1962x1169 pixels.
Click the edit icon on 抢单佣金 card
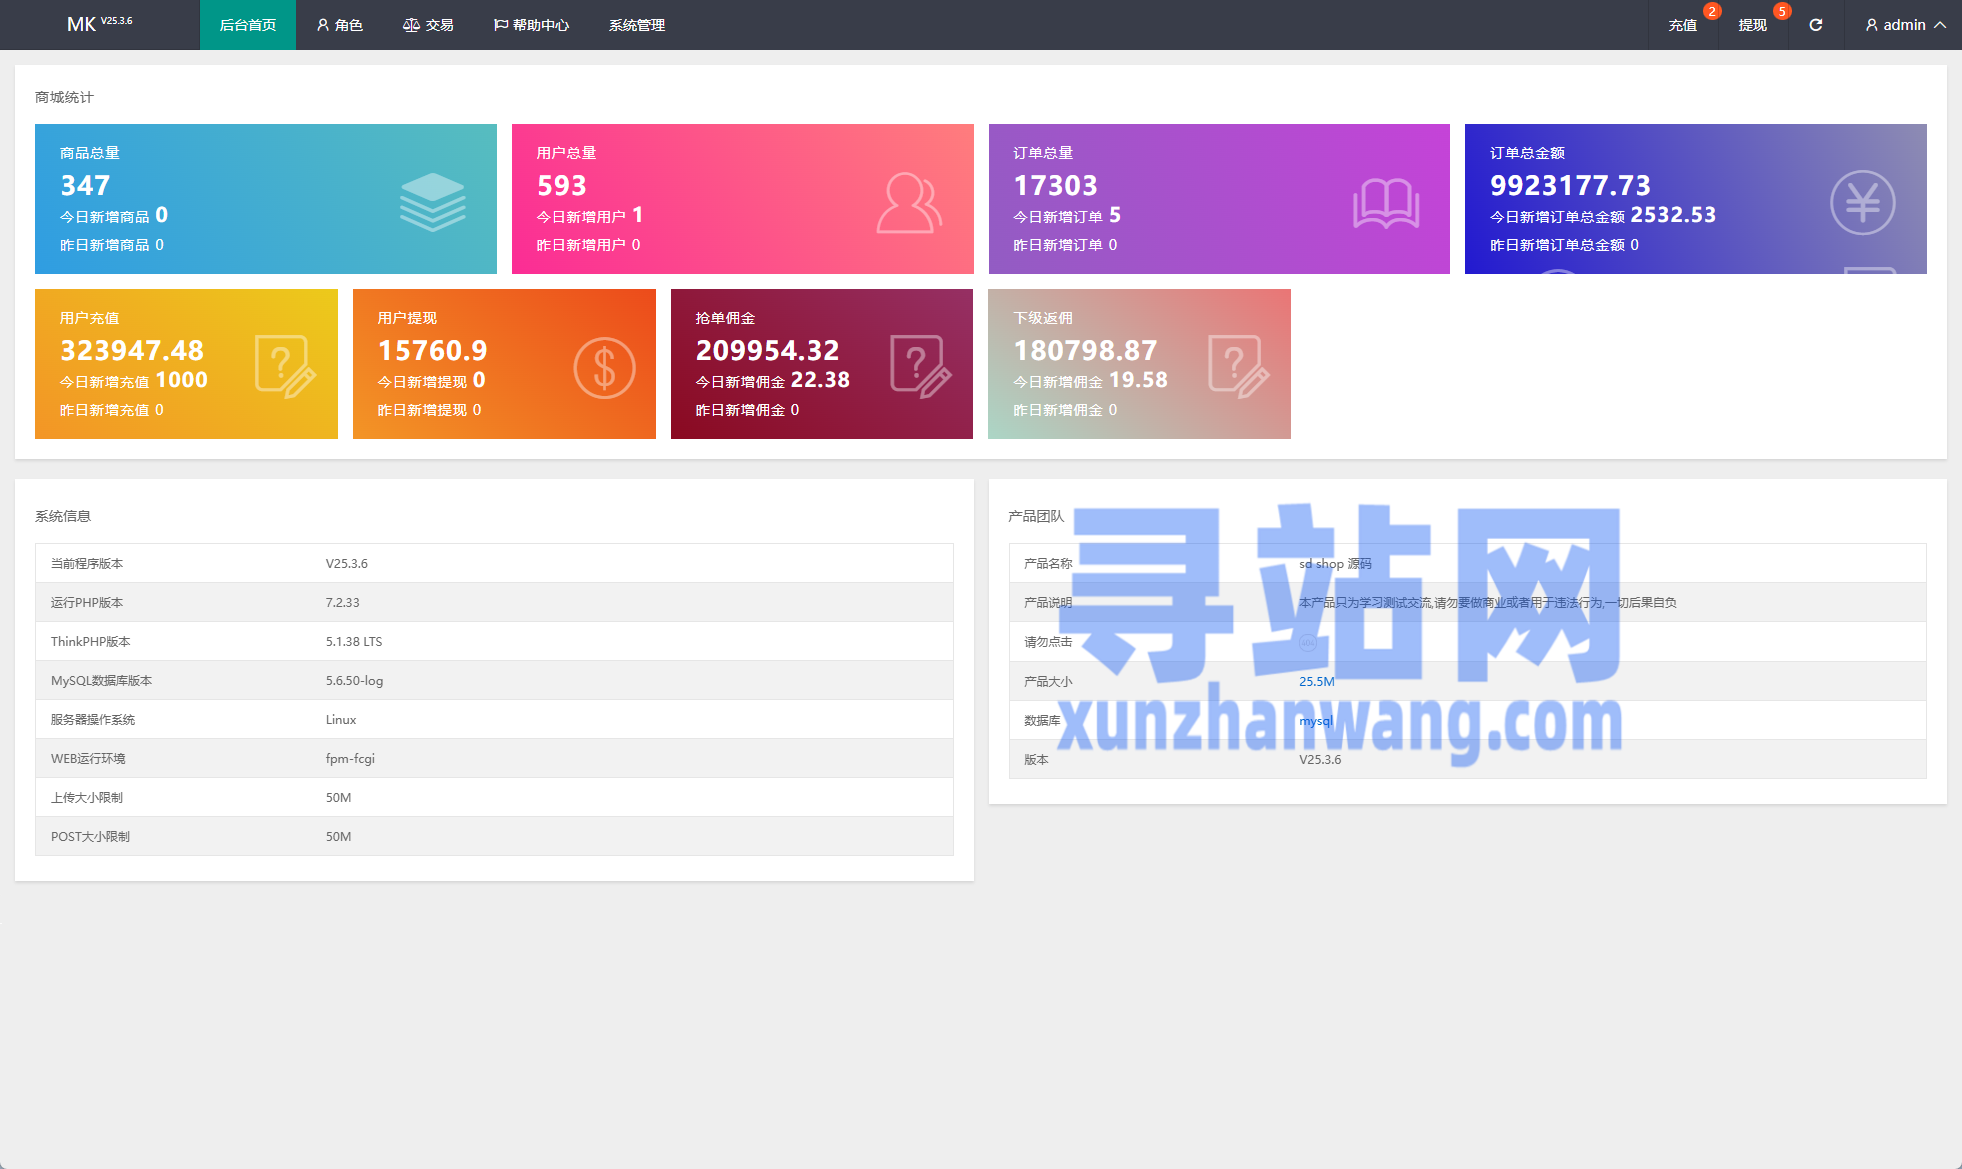pyautogui.click(x=921, y=367)
